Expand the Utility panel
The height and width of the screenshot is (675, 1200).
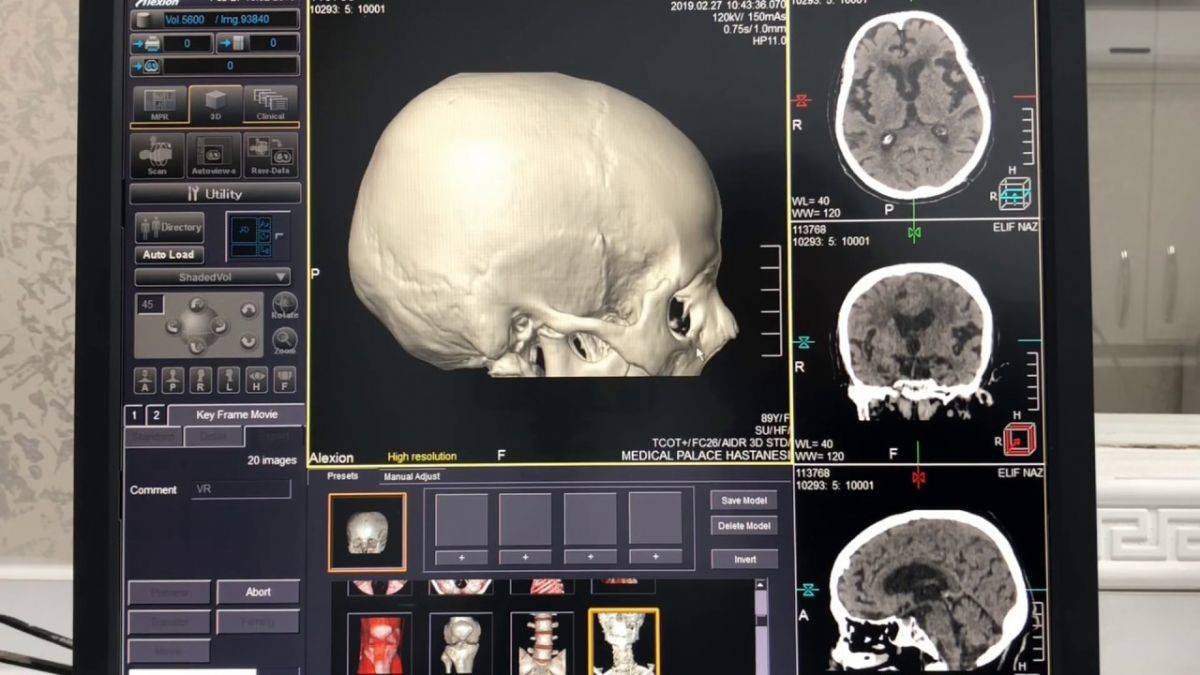pos(215,194)
